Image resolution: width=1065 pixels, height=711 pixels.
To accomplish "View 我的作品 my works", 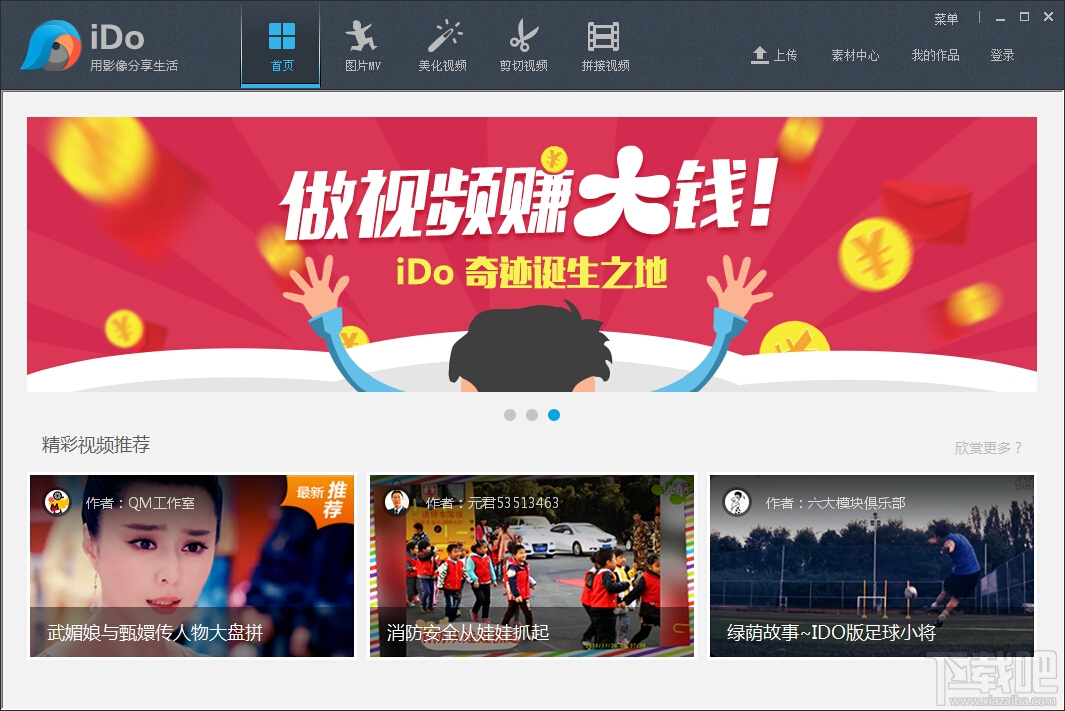I will point(936,56).
